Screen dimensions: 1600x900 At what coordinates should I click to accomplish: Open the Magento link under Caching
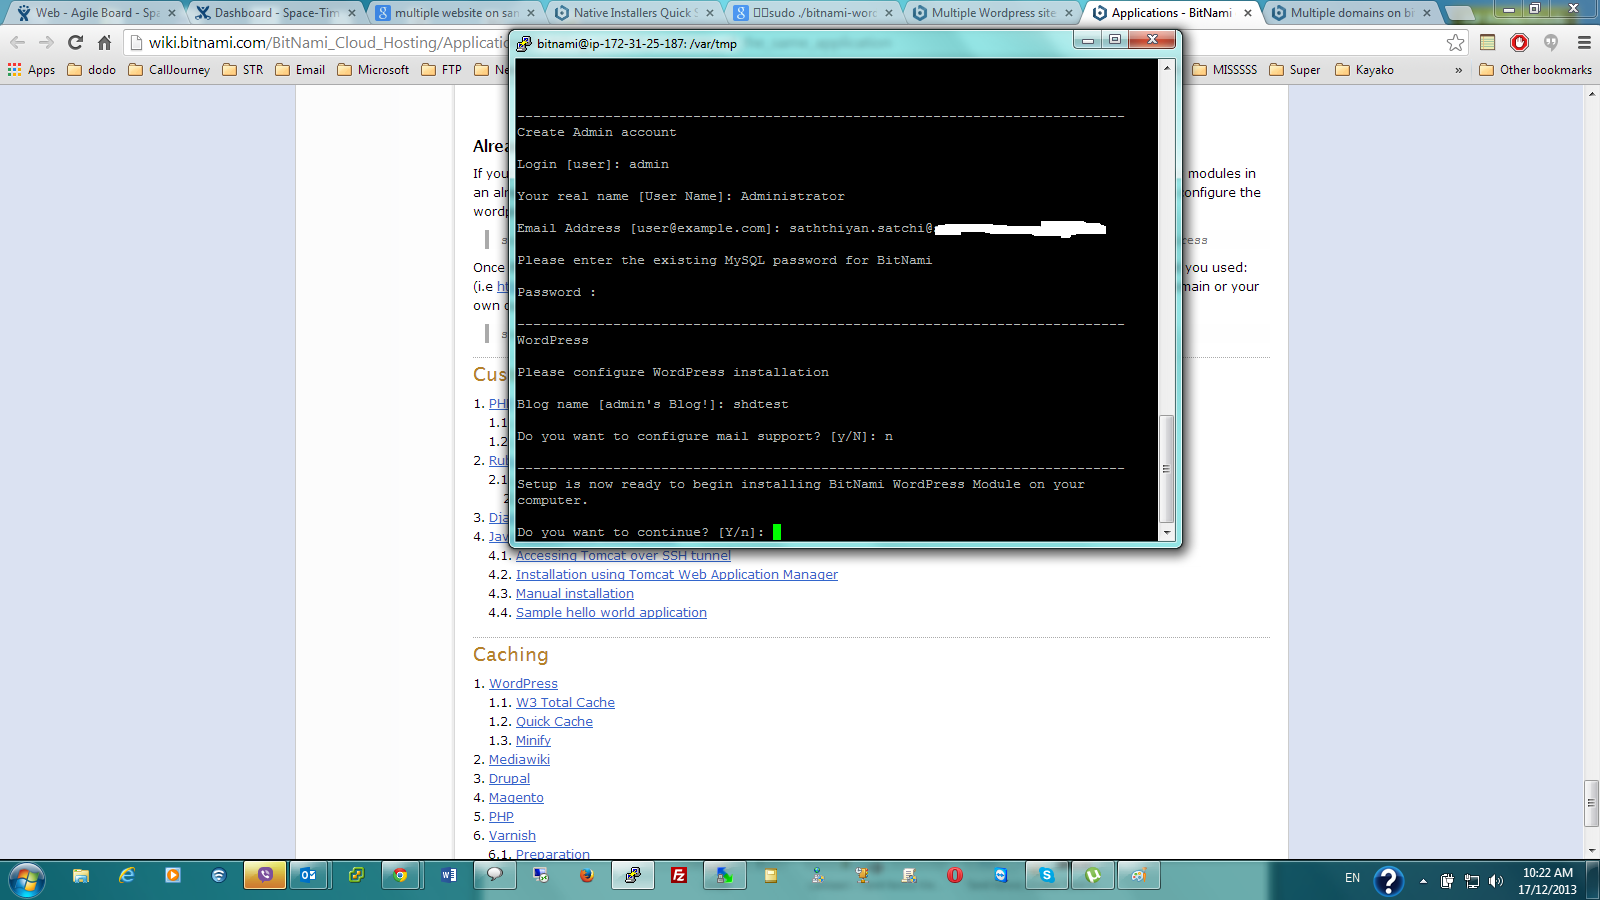pyautogui.click(x=516, y=798)
